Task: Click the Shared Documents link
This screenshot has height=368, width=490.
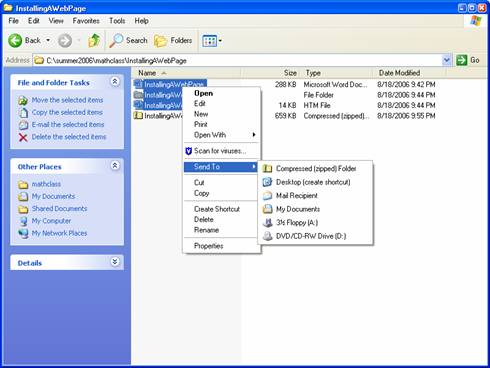Action: (x=59, y=209)
